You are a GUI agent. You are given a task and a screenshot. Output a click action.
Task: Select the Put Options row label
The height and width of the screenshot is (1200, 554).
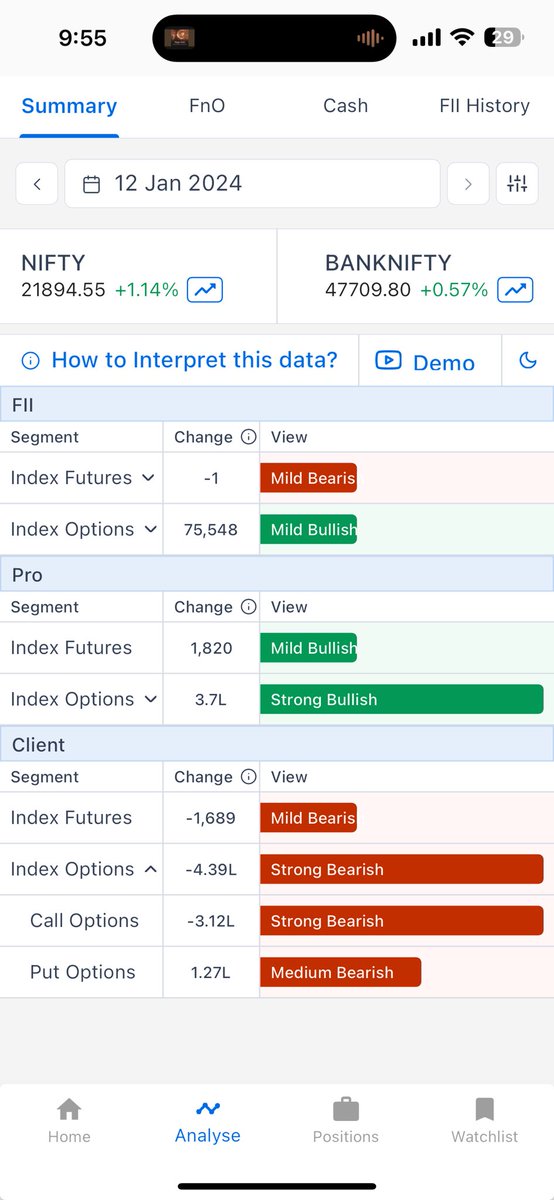click(x=83, y=972)
